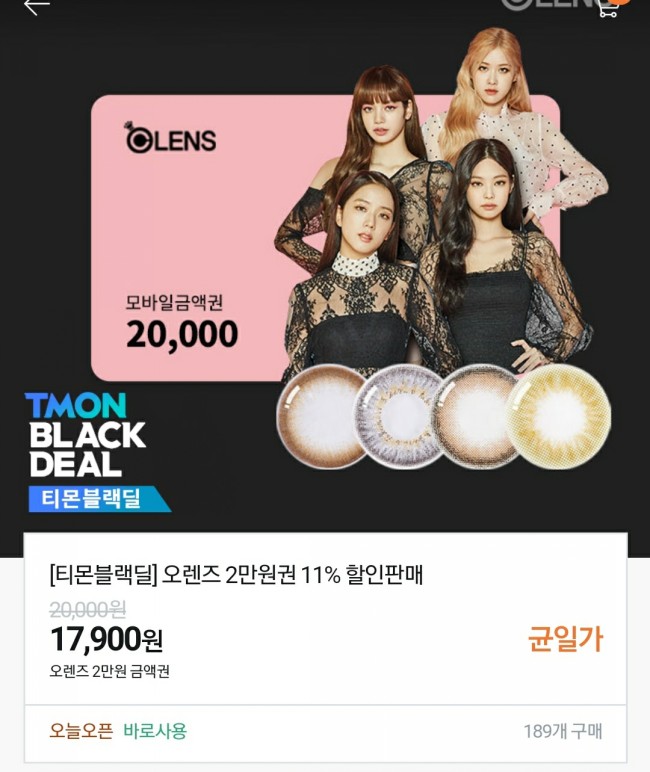Tap the green 바로사용 tag
This screenshot has width=650, height=772.
coord(155,731)
